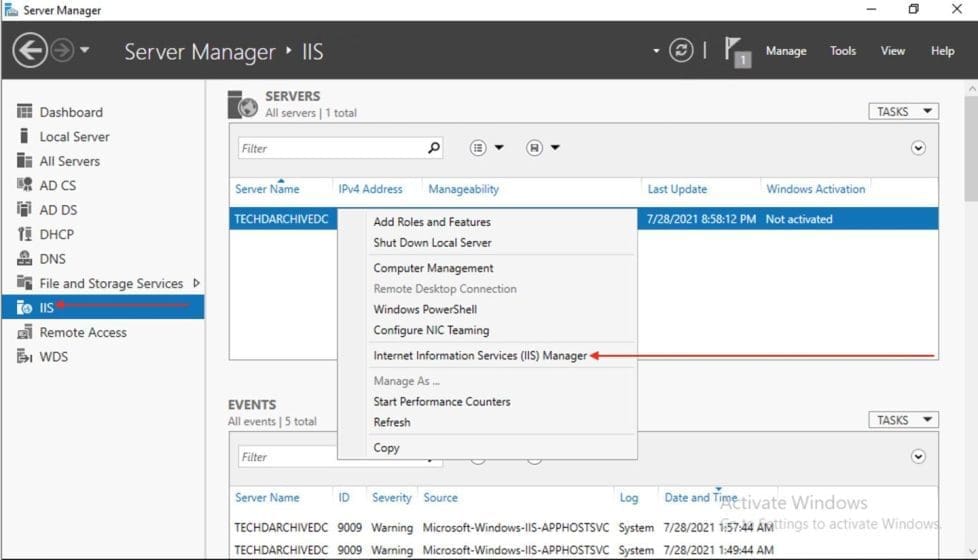Choose Add Roles and Features
Image resolution: width=978 pixels, height=560 pixels.
pos(432,222)
